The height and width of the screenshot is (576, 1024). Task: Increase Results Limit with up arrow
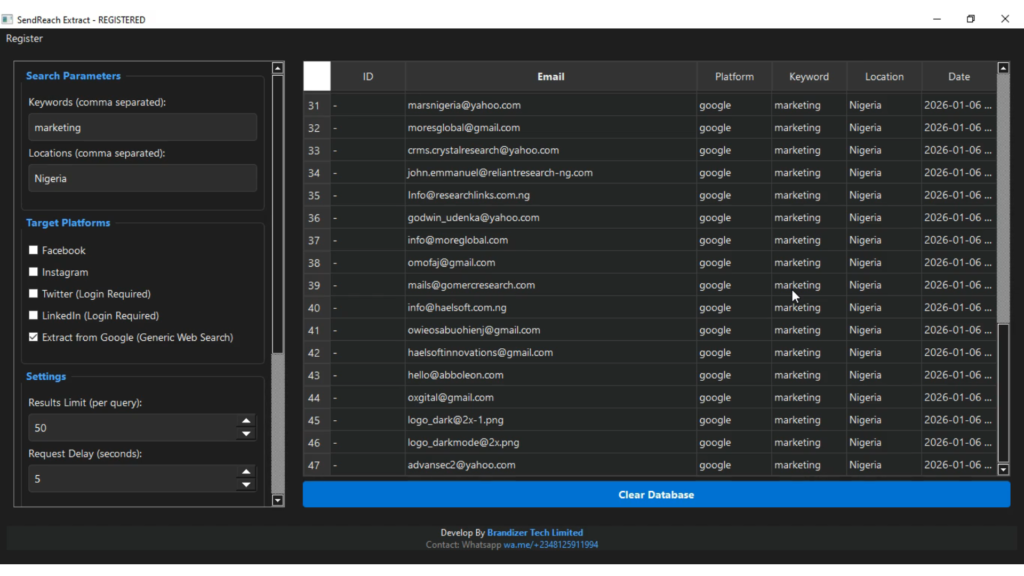(x=246, y=421)
